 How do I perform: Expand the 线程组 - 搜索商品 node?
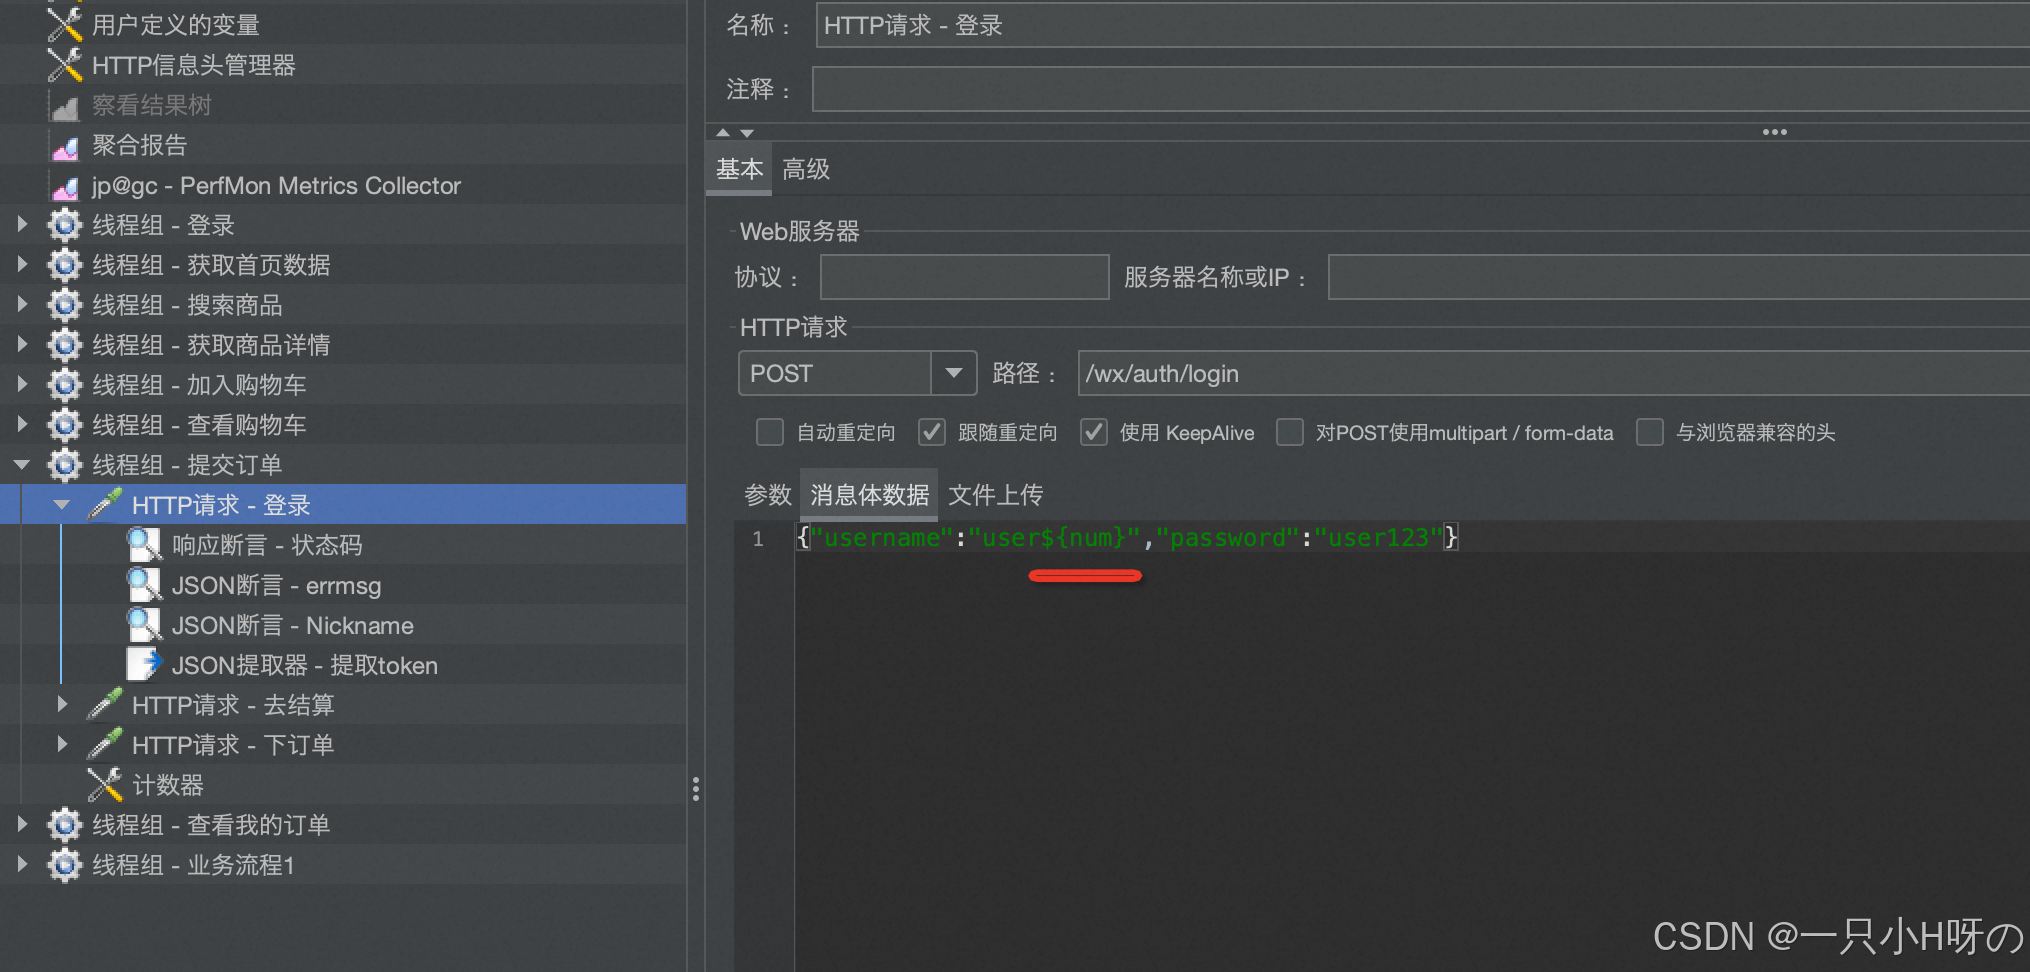[22, 305]
